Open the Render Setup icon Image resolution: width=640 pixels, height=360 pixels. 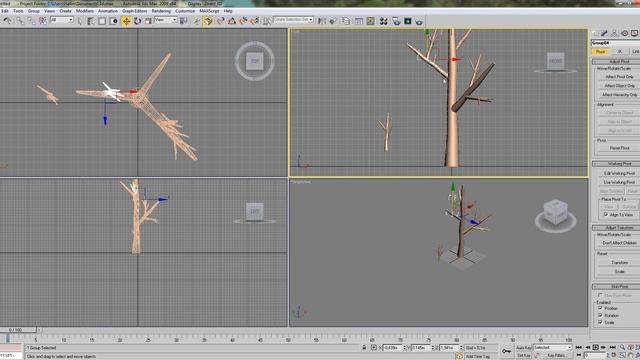tap(396, 21)
